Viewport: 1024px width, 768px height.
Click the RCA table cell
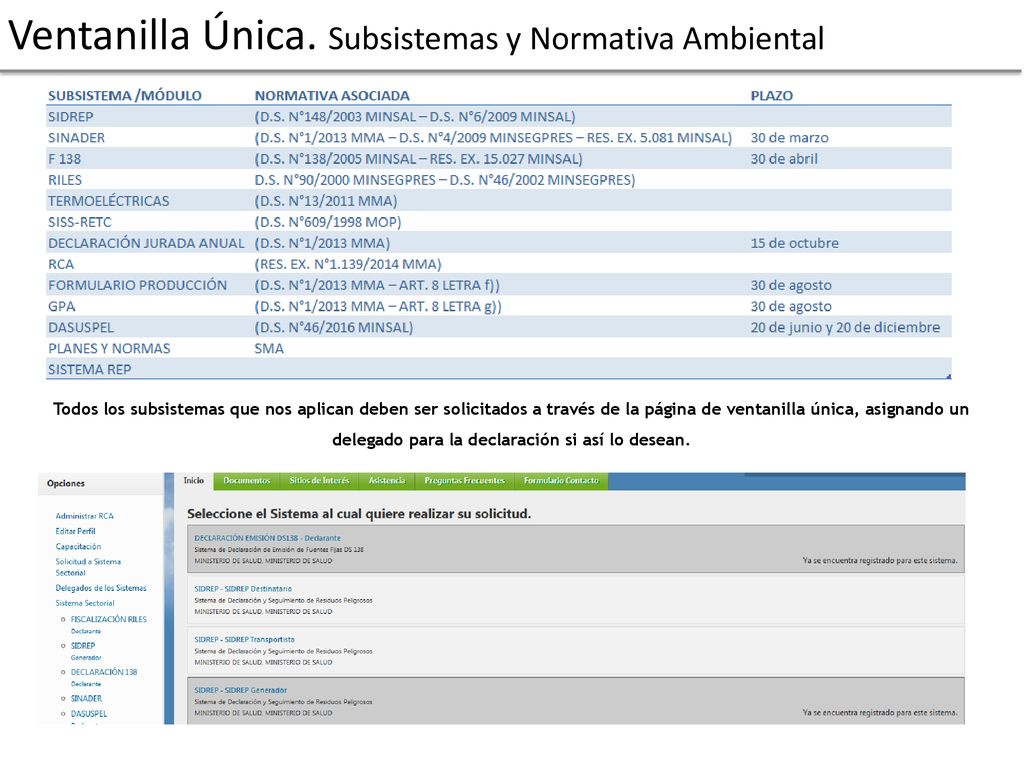click(x=61, y=264)
